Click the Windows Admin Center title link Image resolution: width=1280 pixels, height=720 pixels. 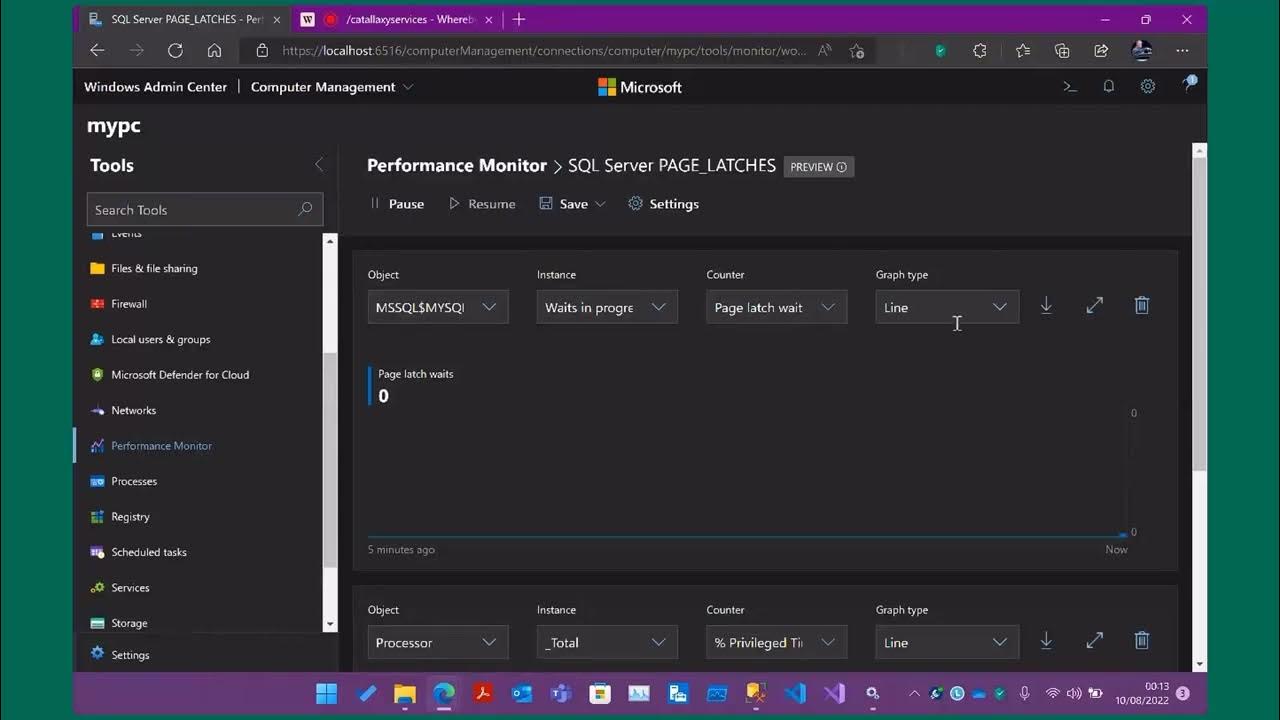pyautogui.click(x=155, y=87)
